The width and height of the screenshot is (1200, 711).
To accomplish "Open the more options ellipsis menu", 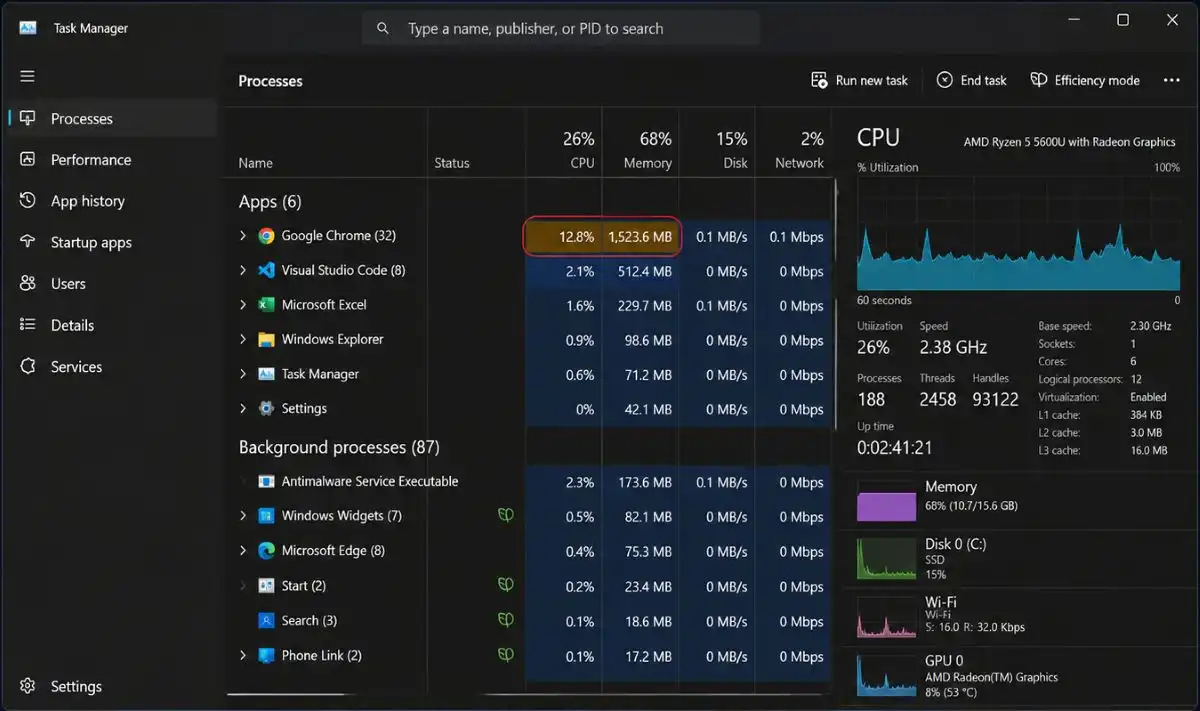I will 1172,80.
